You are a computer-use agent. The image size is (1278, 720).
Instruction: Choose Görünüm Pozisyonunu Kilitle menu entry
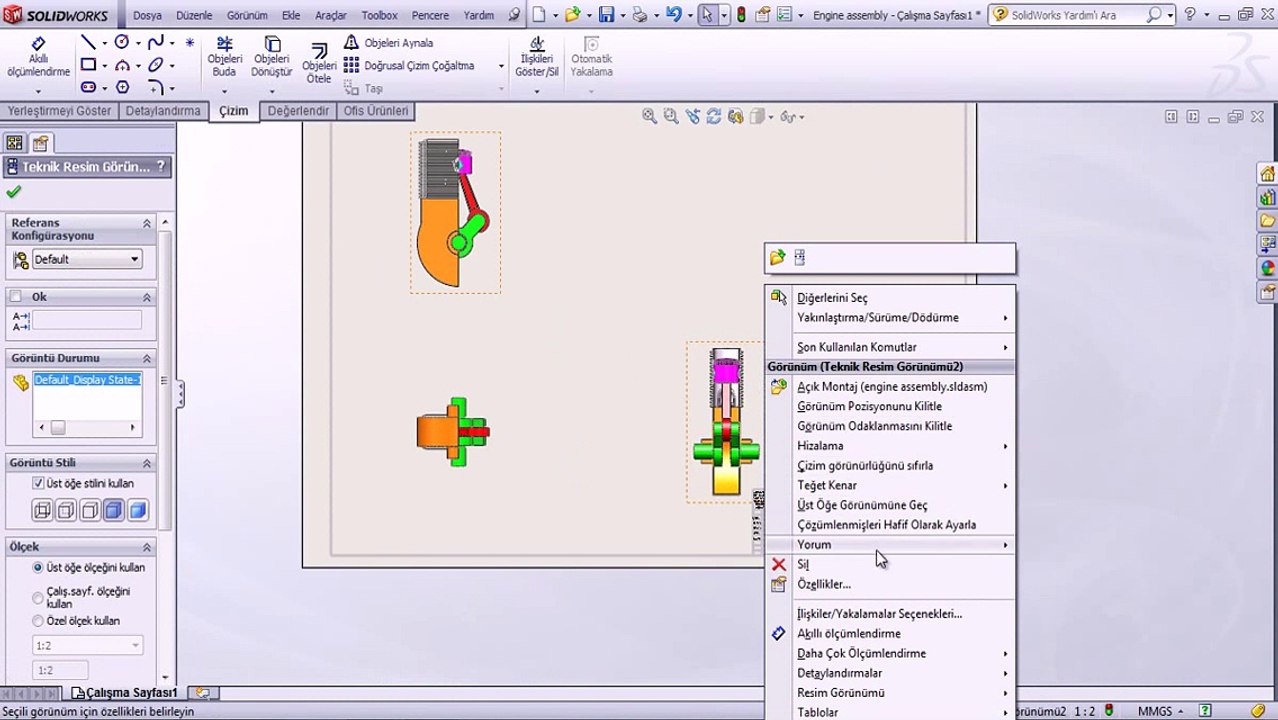pyautogui.click(x=890, y=407)
